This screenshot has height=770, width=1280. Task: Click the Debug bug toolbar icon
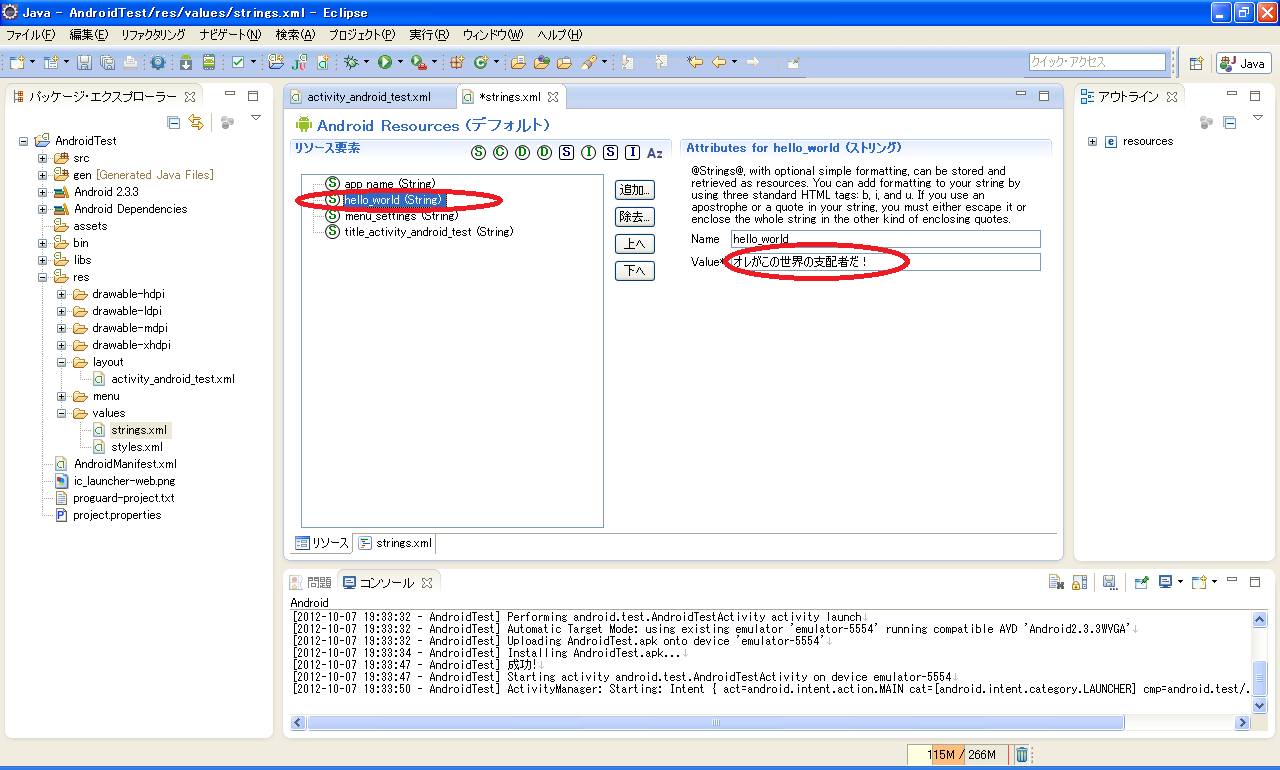pos(351,62)
